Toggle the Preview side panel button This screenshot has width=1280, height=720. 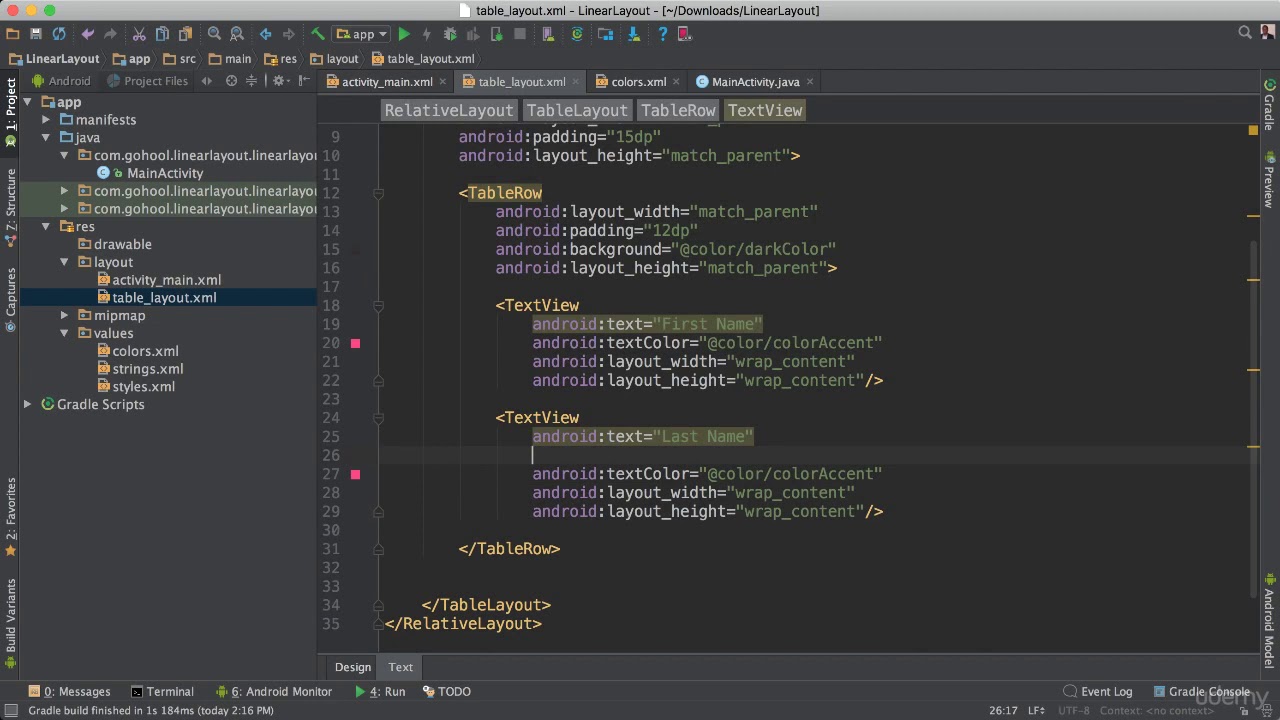pos(1269,180)
